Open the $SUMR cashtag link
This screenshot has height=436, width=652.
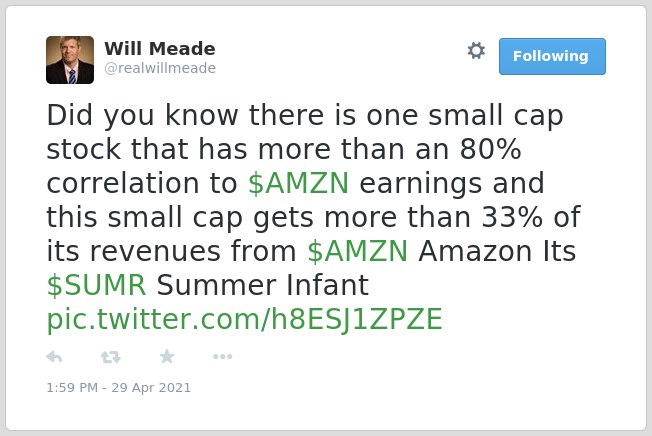[96, 285]
